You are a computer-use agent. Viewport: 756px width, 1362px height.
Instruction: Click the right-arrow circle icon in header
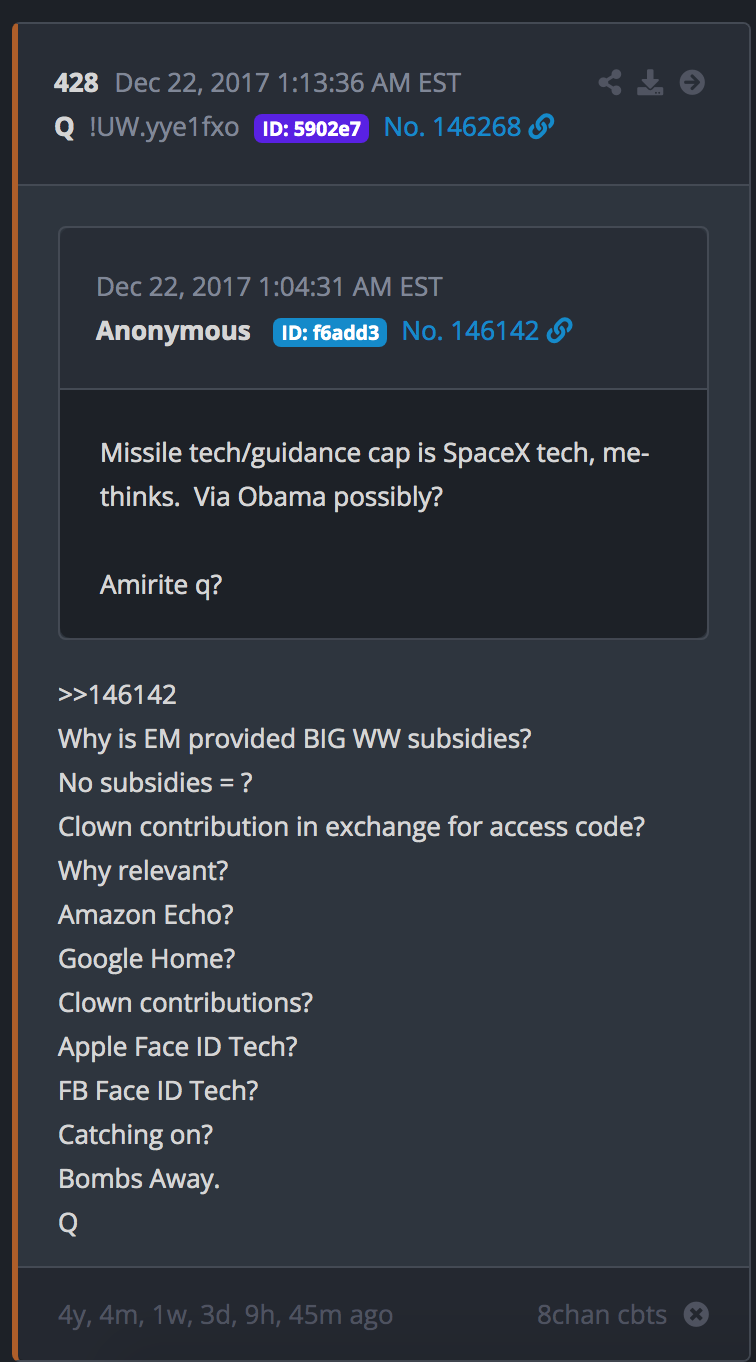click(x=692, y=83)
